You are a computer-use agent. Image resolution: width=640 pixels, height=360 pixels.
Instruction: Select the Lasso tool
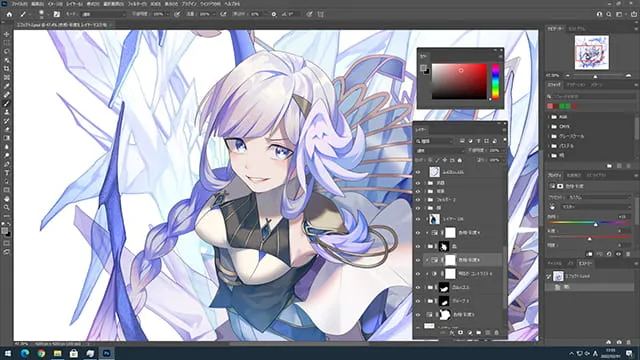[7, 51]
